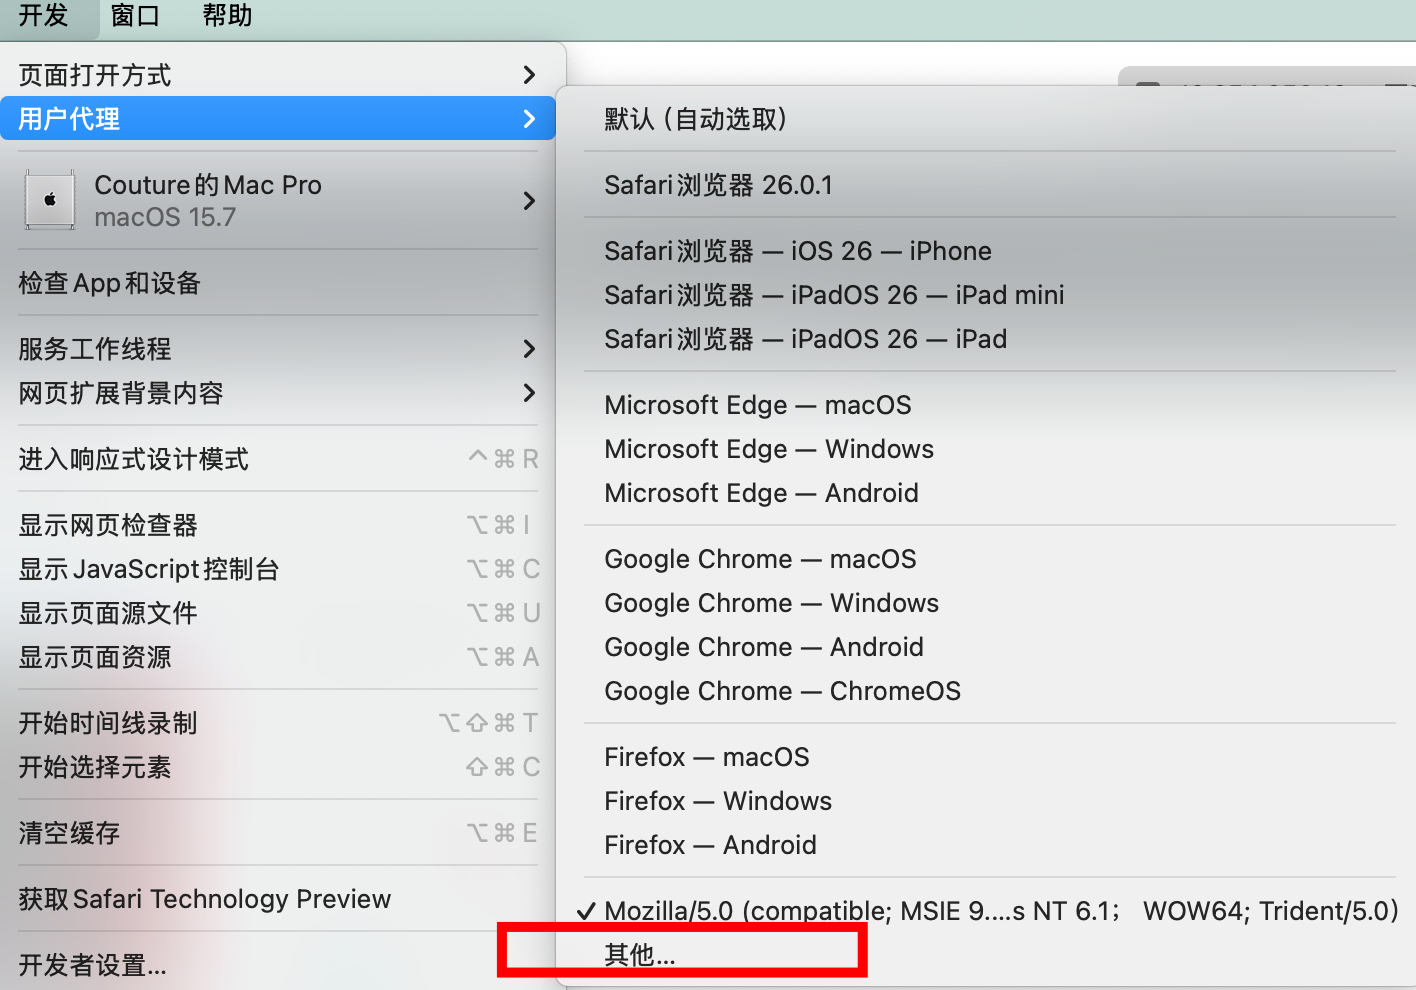Choose 清空缓存
The width and height of the screenshot is (1416, 990).
[278, 833]
